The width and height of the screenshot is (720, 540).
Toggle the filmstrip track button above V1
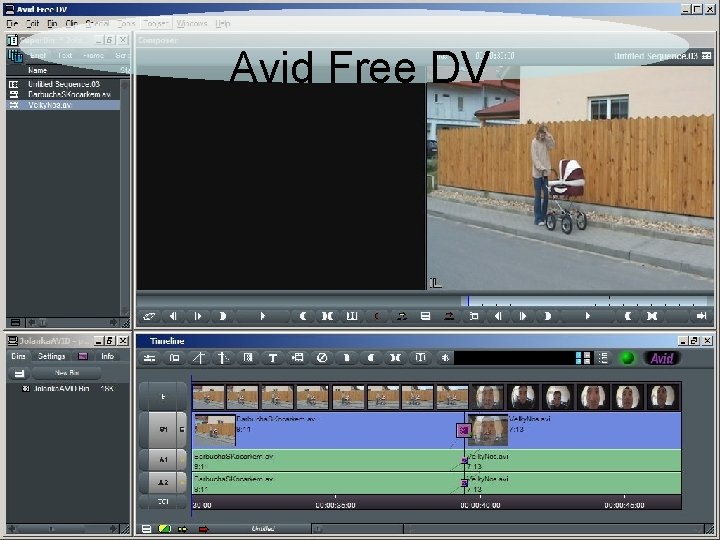click(163, 397)
